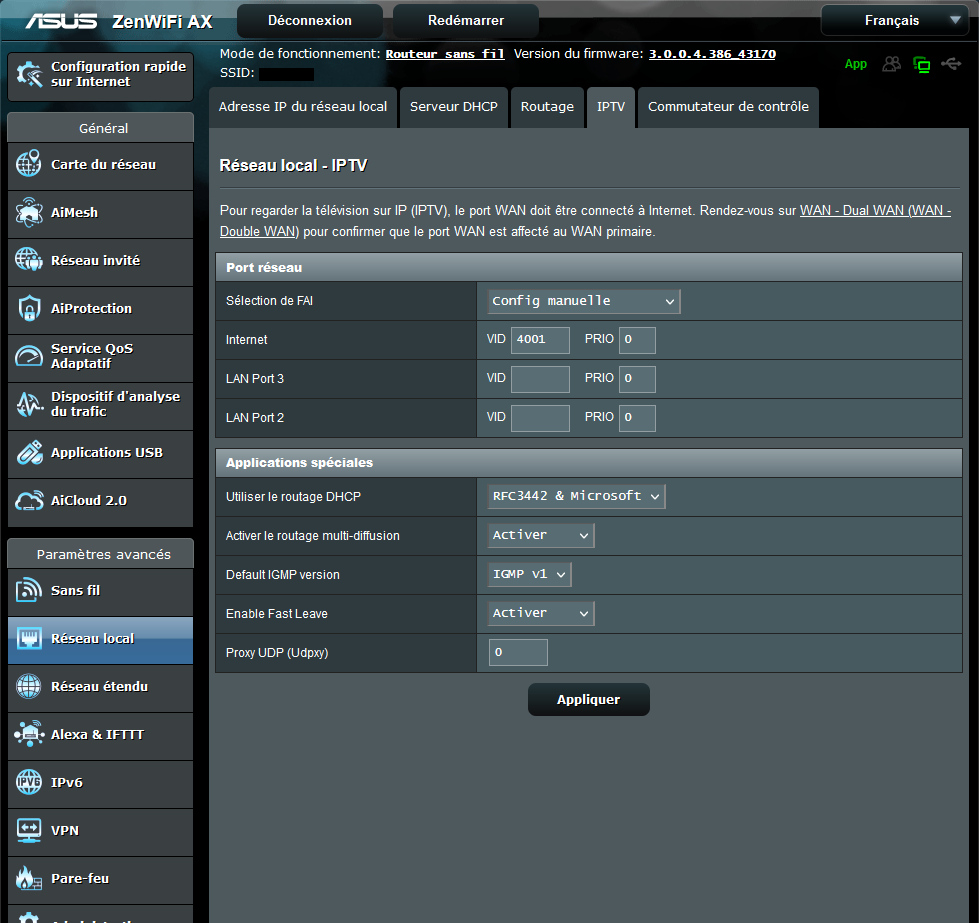Click the Redémarrer button
The width and height of the screenshot is (979, 923).
pyautogui.click(x=466, y=21)
